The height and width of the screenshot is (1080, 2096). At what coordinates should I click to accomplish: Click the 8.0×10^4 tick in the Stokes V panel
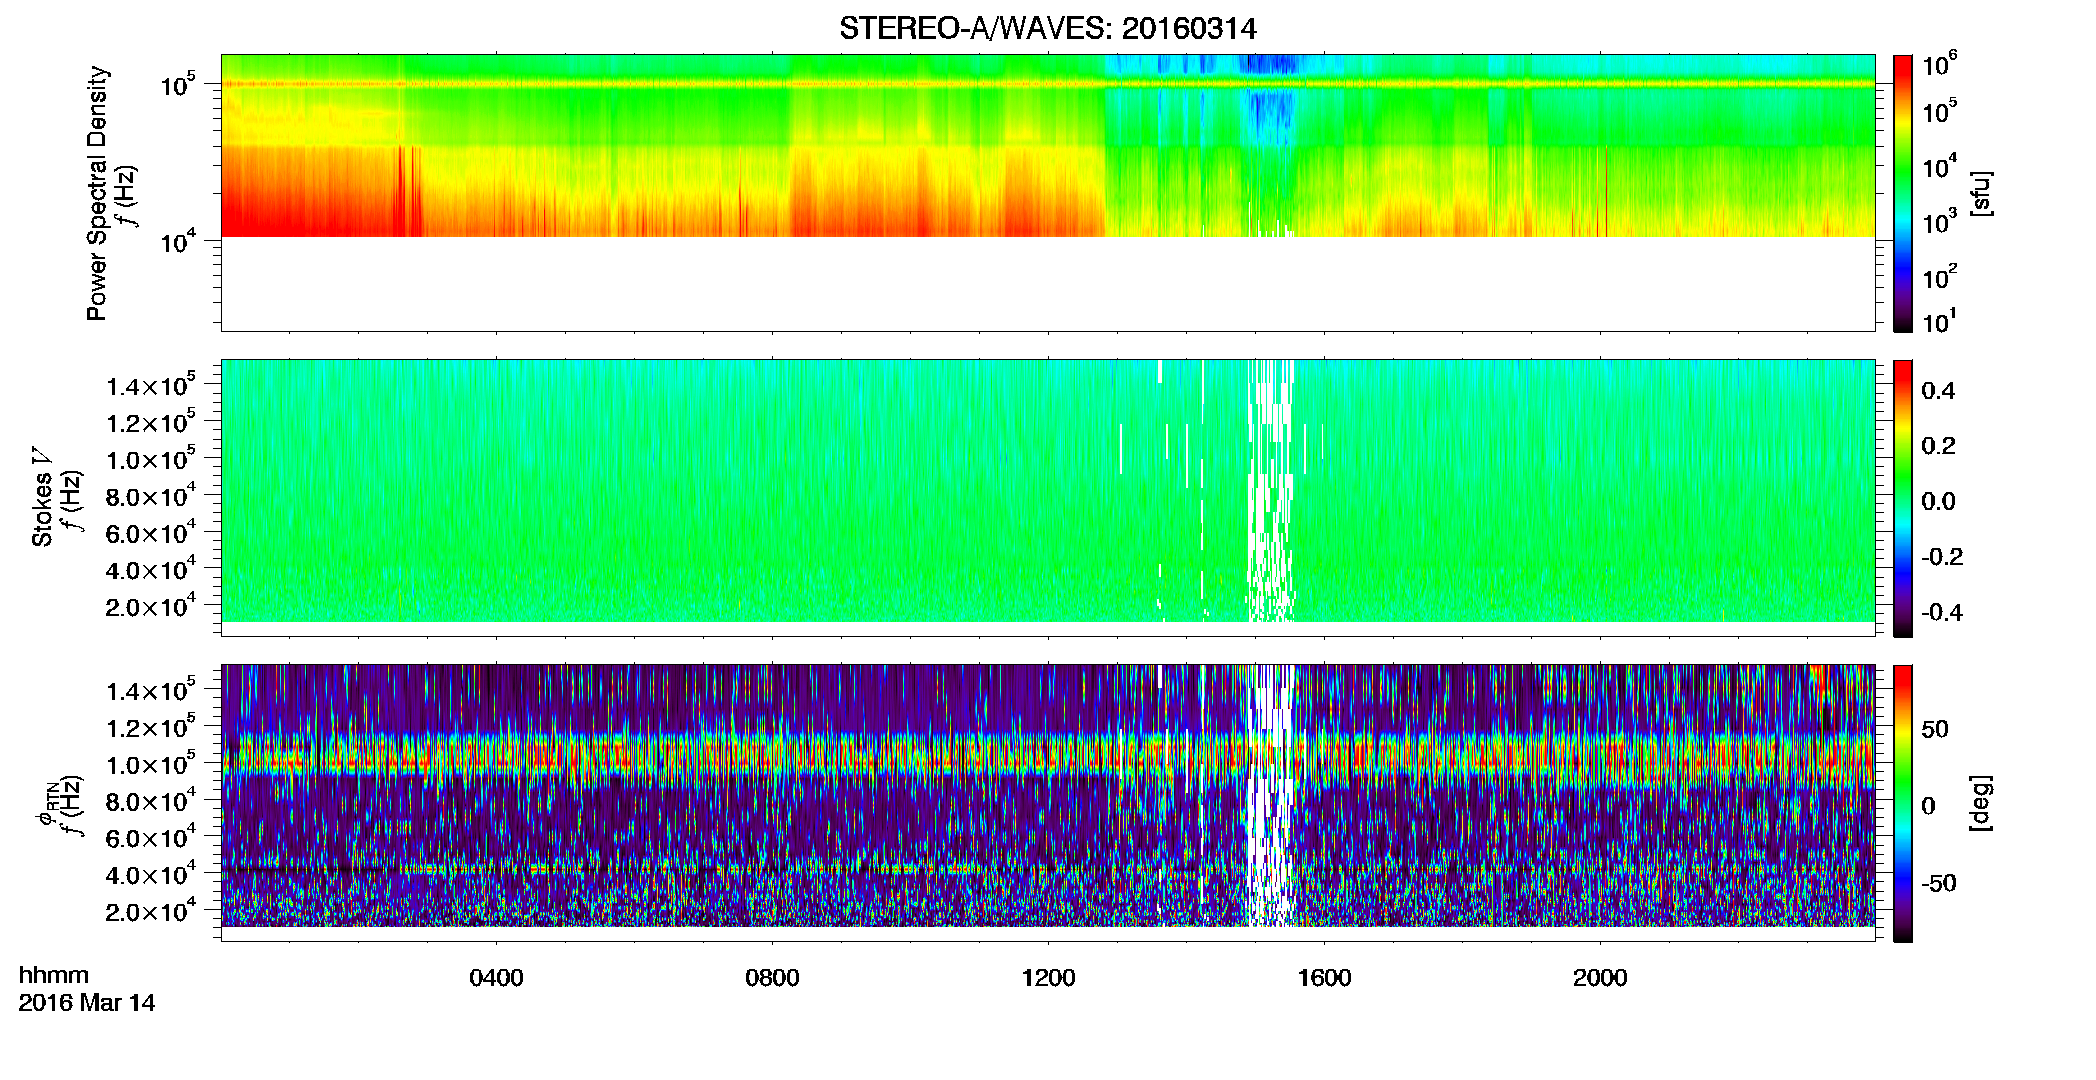click(151, 495)
